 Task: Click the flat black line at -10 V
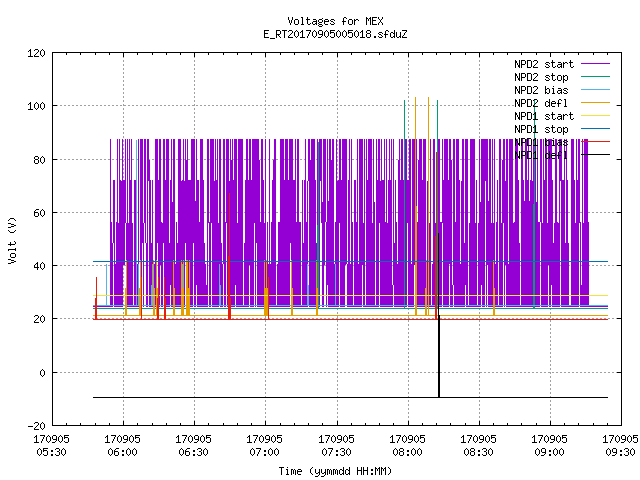coord(350,397)
